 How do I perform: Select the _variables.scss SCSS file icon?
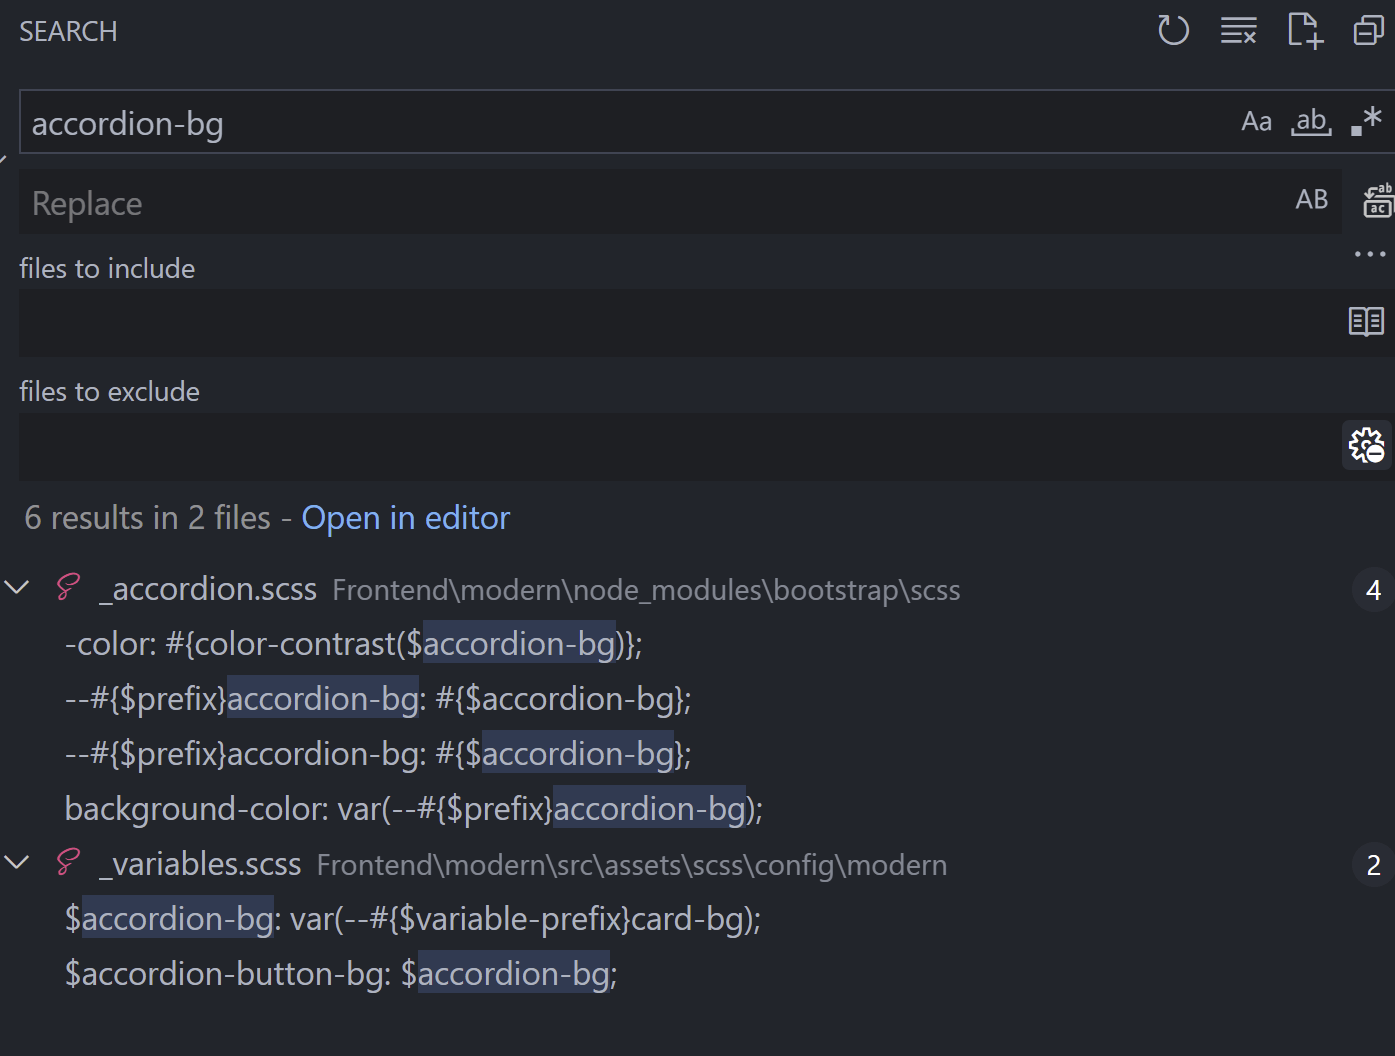point(66,863)
